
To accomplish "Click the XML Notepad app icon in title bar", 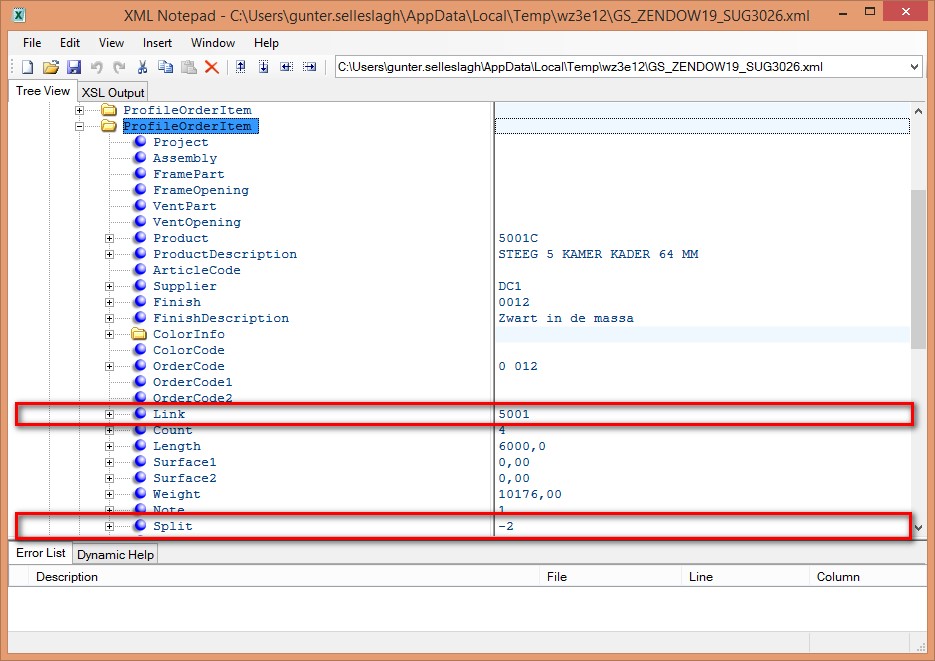I will (x=19, y=15).
